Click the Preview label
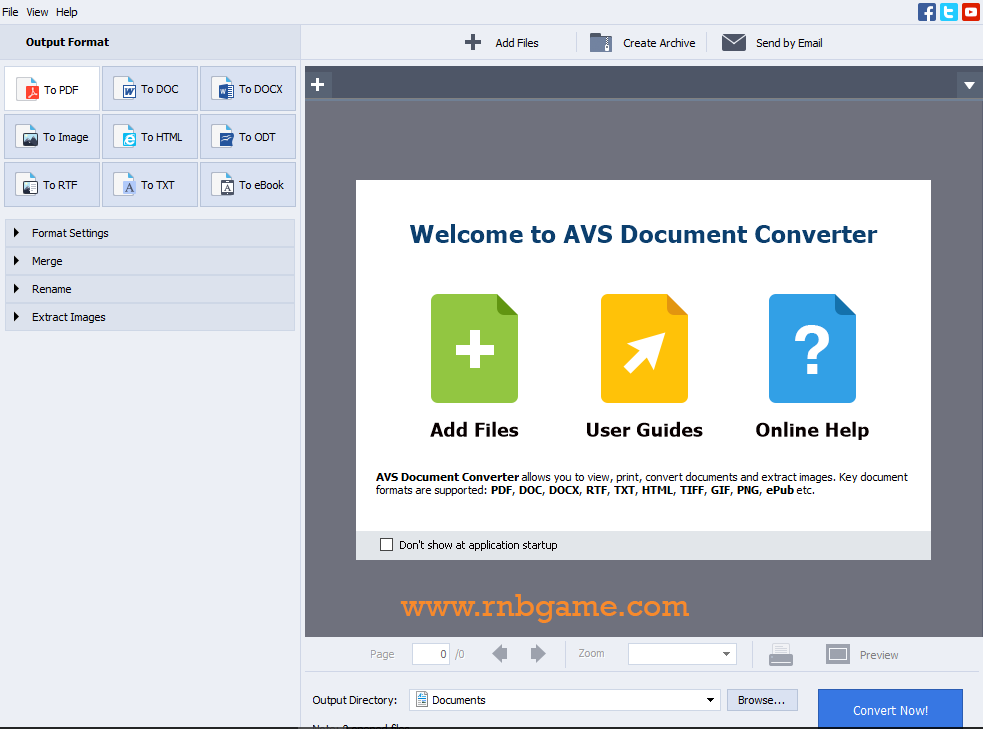This screenshot has width=983, height=729. (879, 655)
